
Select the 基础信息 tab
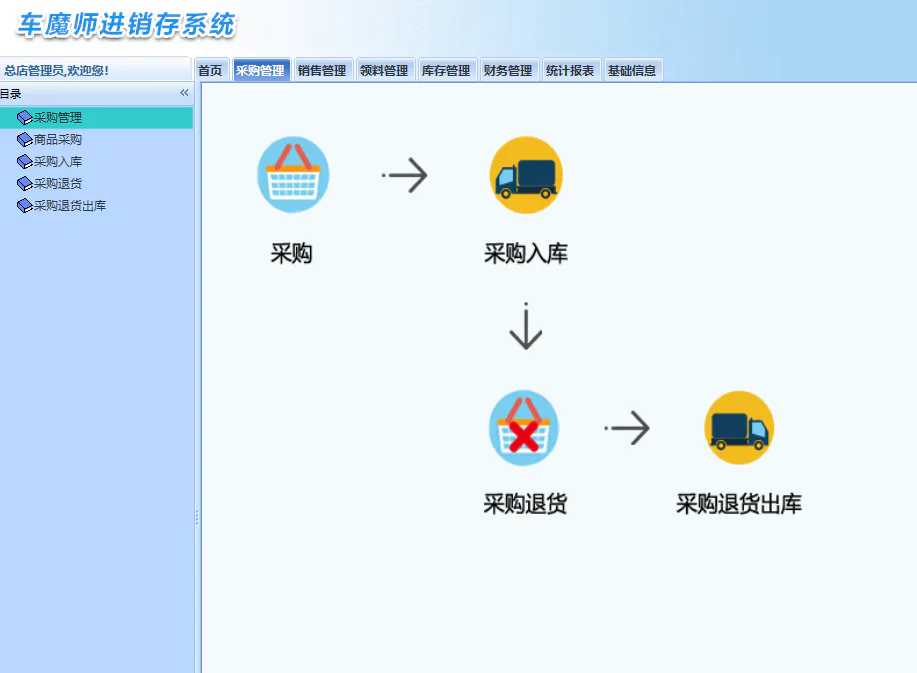pyautogui.click(x=632, y=70)
